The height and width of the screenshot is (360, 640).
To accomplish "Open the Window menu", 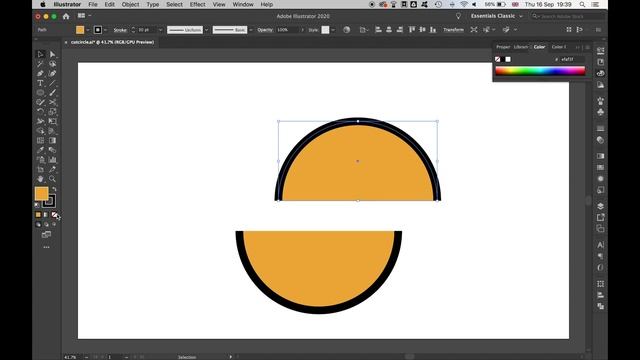I will (x=243, y=4).
